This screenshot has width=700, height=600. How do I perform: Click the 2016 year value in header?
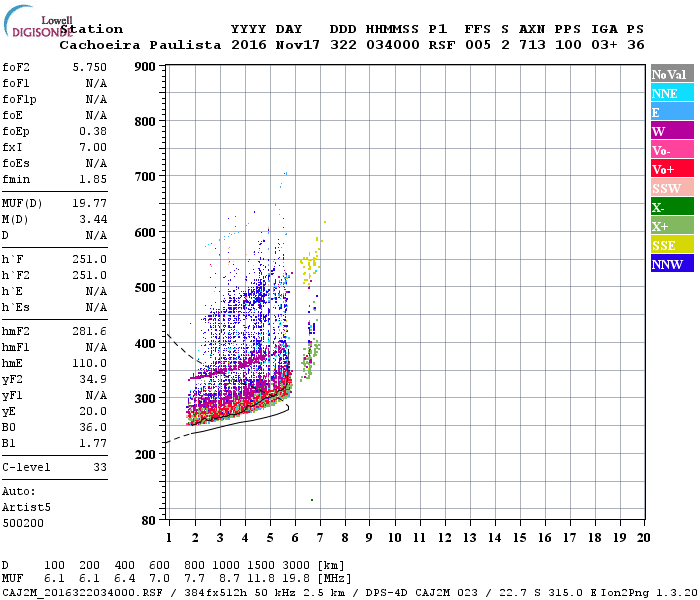click(249, 45)
